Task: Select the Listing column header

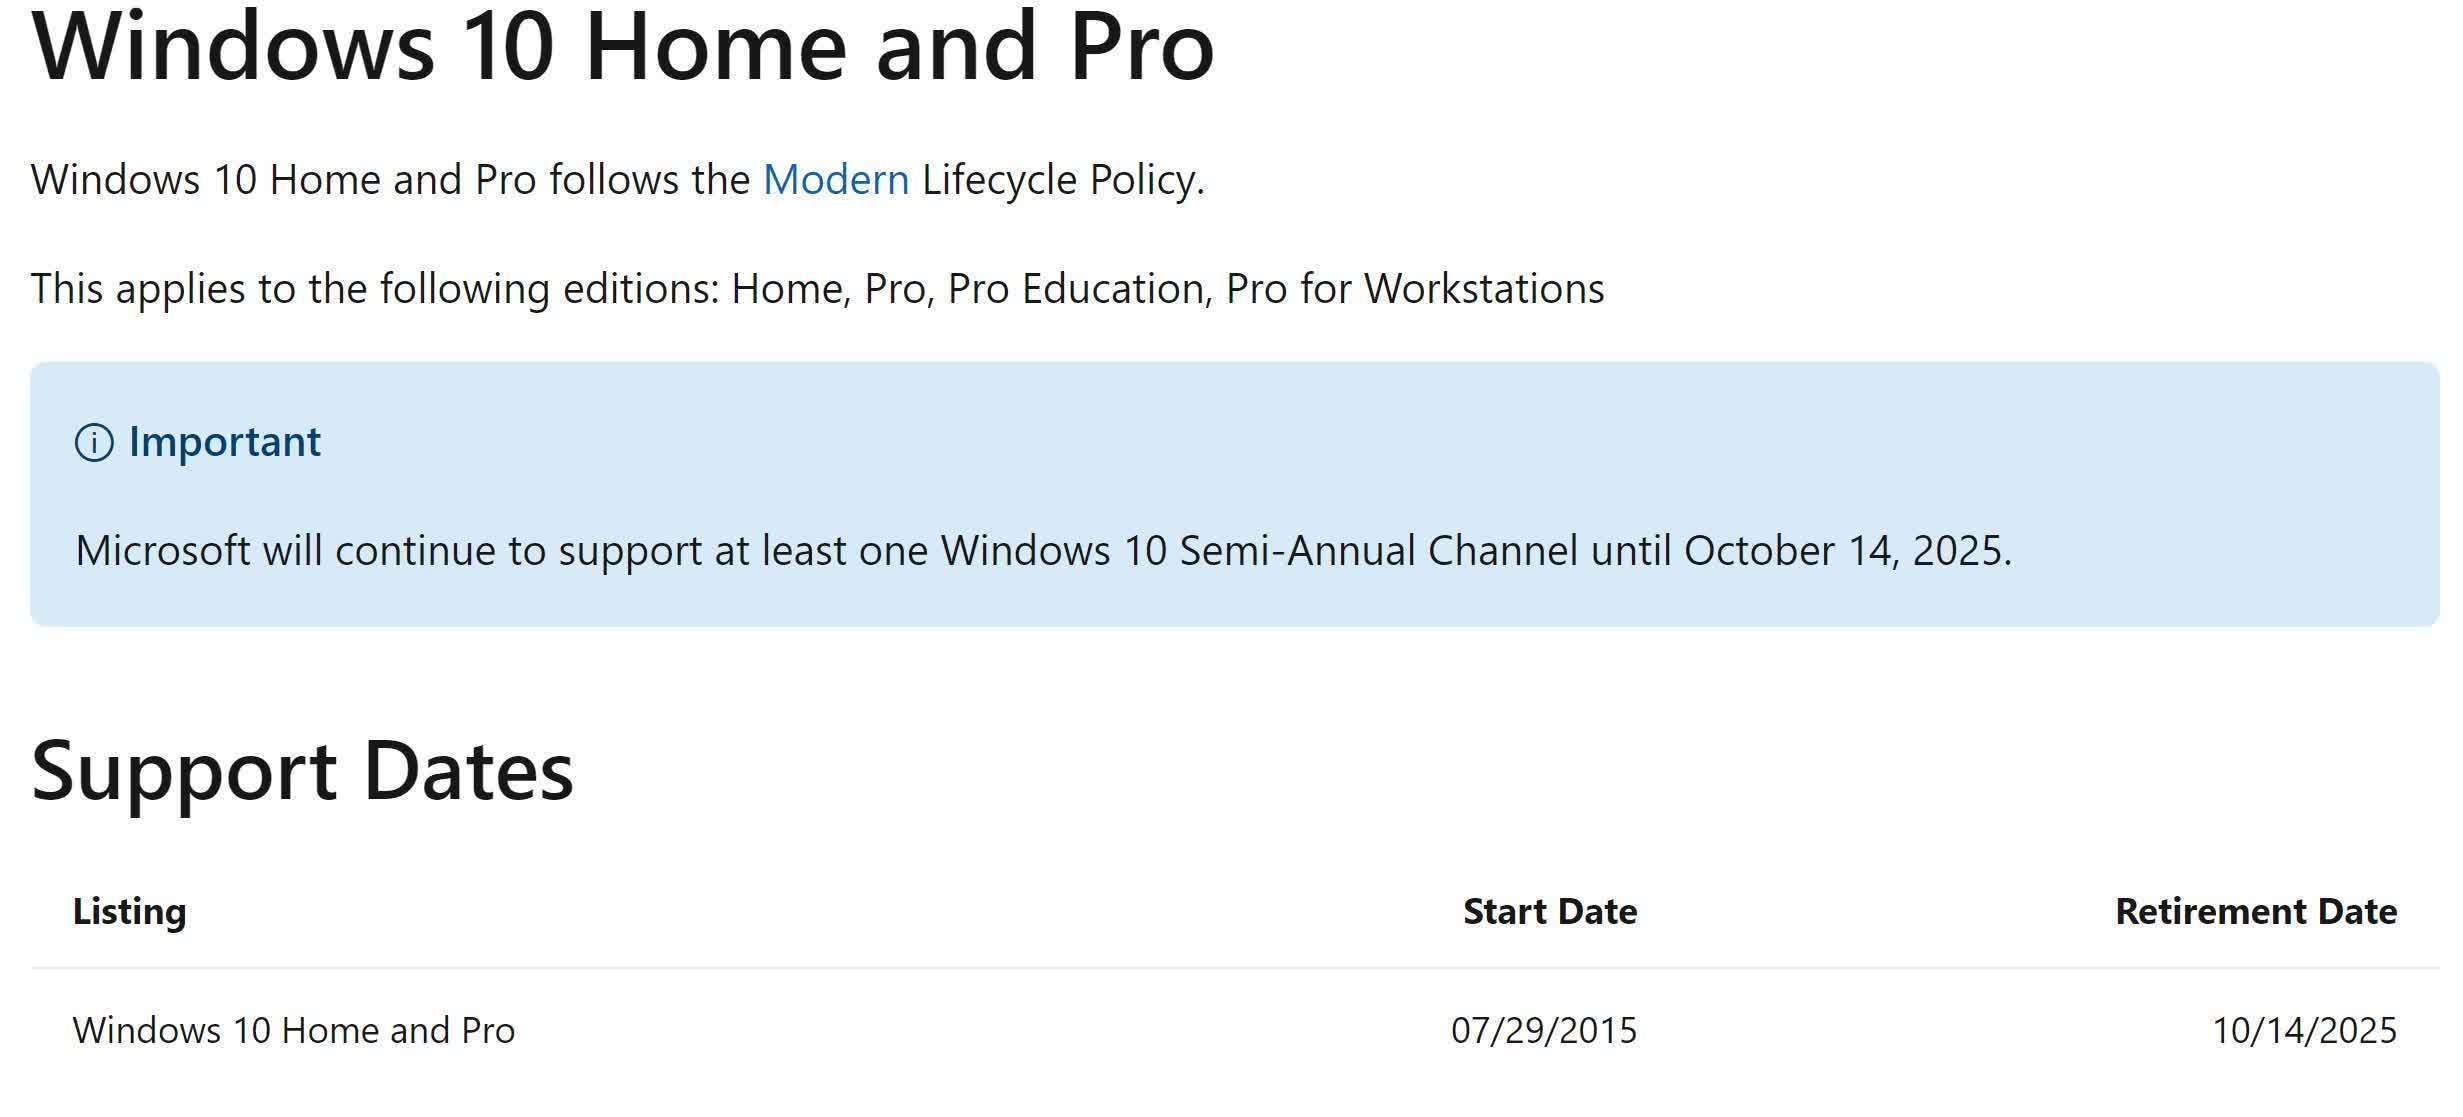Action: [130, 913]
